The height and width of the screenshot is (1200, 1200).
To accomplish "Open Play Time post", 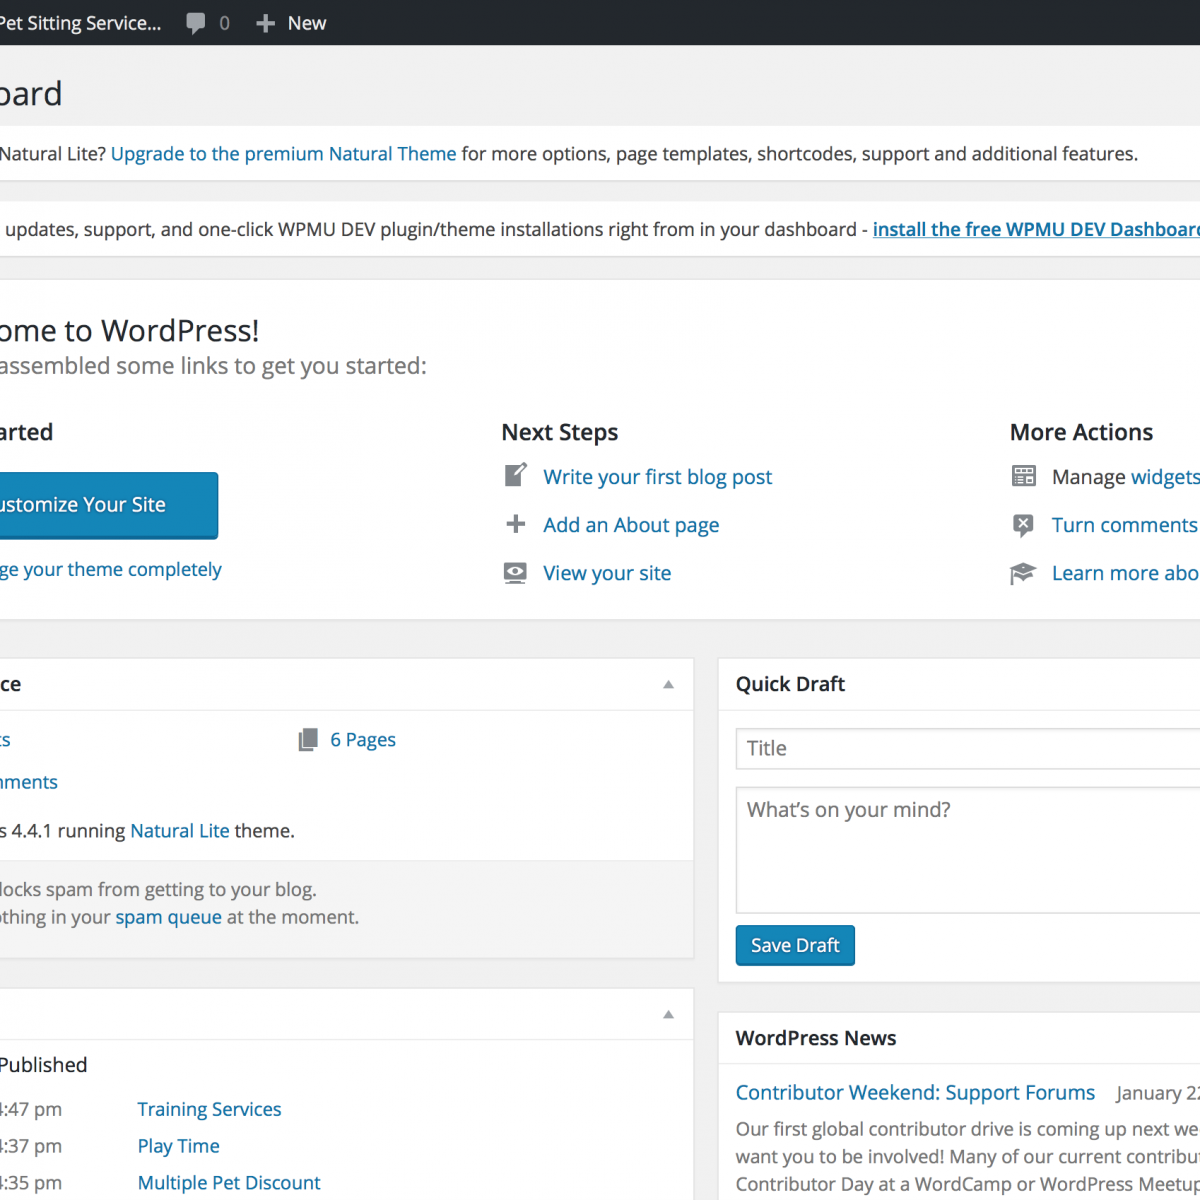I will (x=178, y=1146).
